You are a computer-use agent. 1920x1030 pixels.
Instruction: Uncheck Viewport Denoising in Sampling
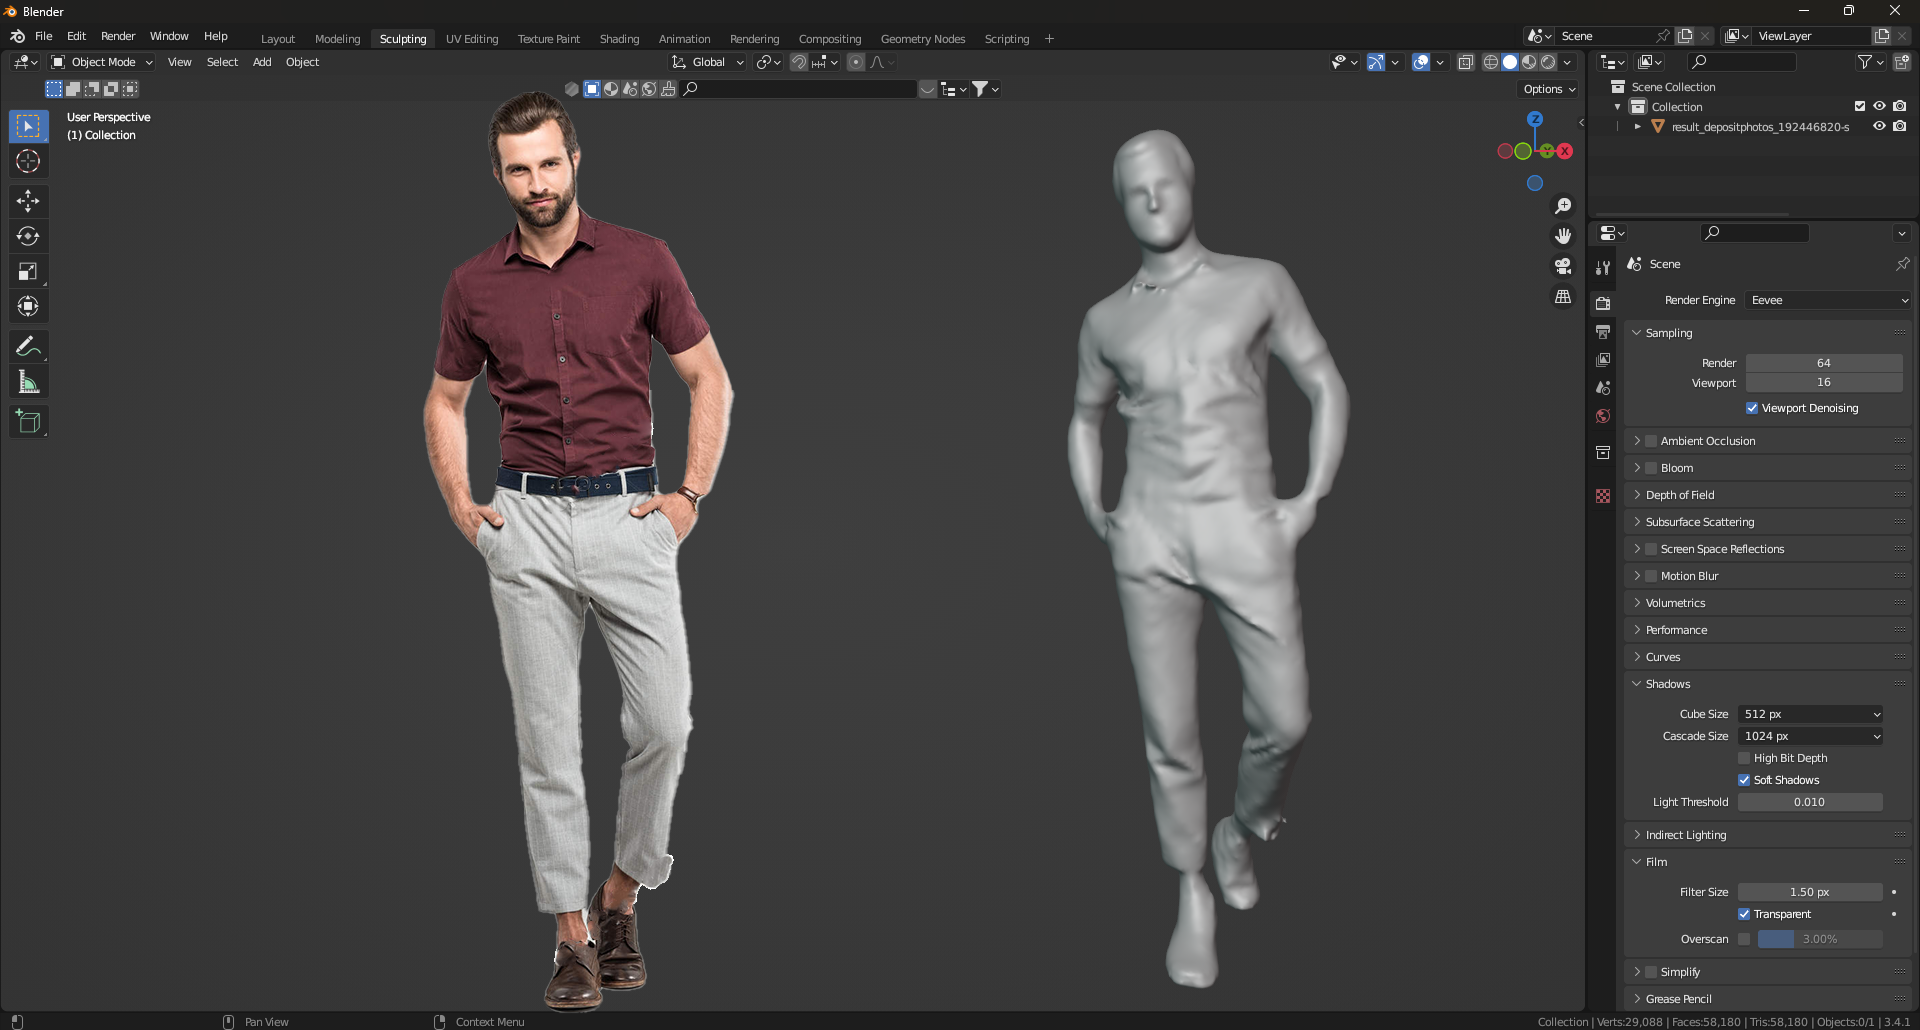1752,408
